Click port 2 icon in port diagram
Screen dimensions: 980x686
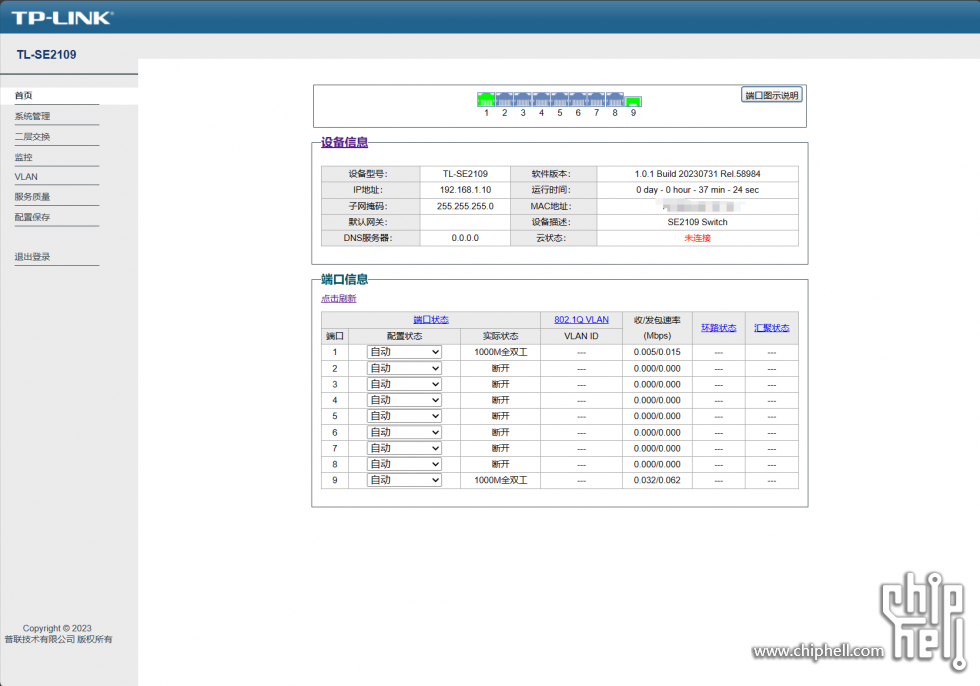[x=504, y=99]
